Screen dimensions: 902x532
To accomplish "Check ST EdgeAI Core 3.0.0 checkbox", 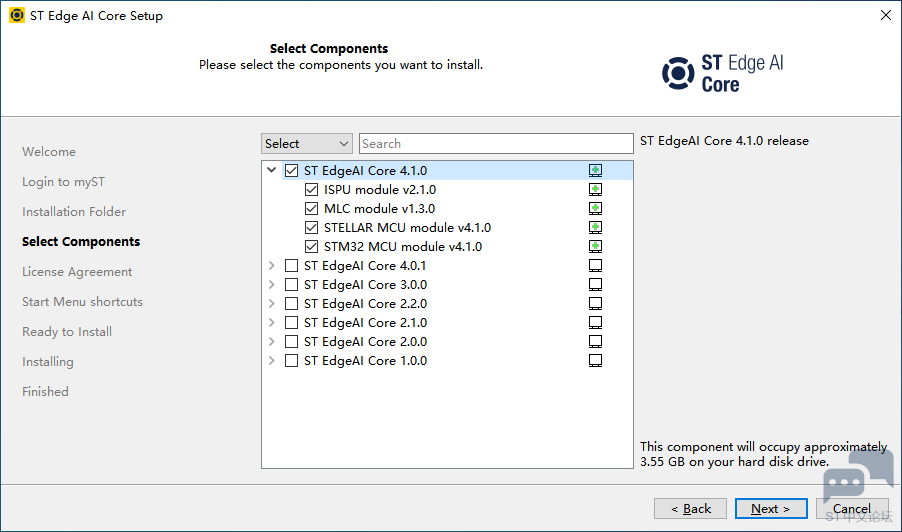I will (x=292, y=285).
